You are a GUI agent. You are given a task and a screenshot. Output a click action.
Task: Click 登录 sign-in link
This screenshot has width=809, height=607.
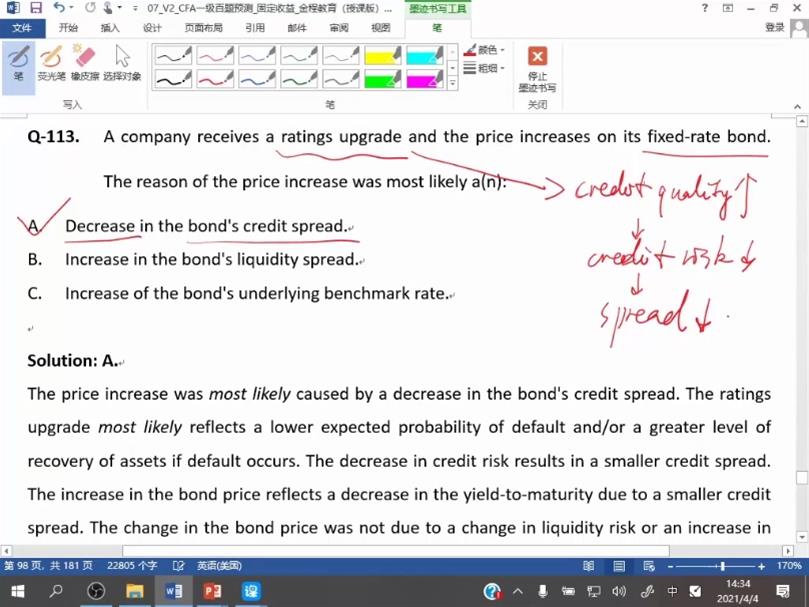click(774, 27)
